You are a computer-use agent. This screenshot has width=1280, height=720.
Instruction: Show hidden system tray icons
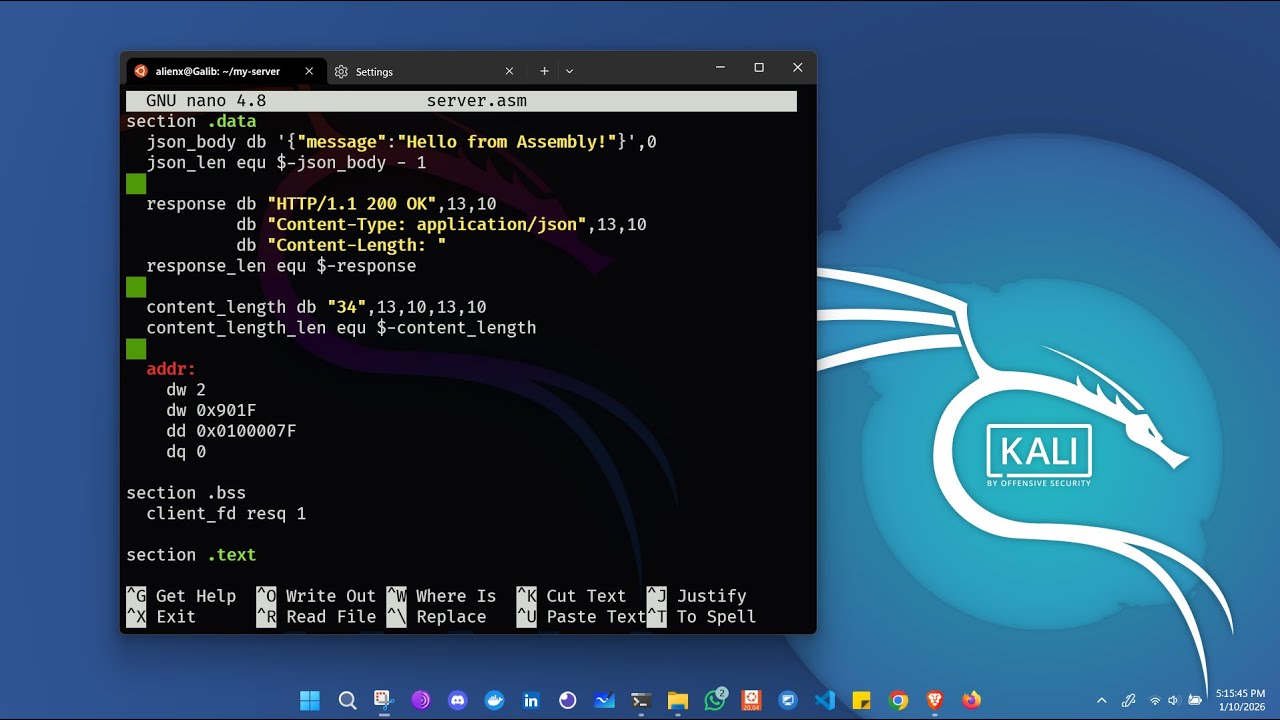pos(1102,700)
